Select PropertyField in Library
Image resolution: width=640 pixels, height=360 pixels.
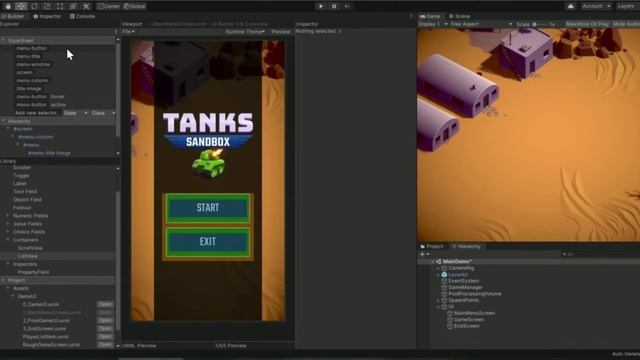point(33,272)
